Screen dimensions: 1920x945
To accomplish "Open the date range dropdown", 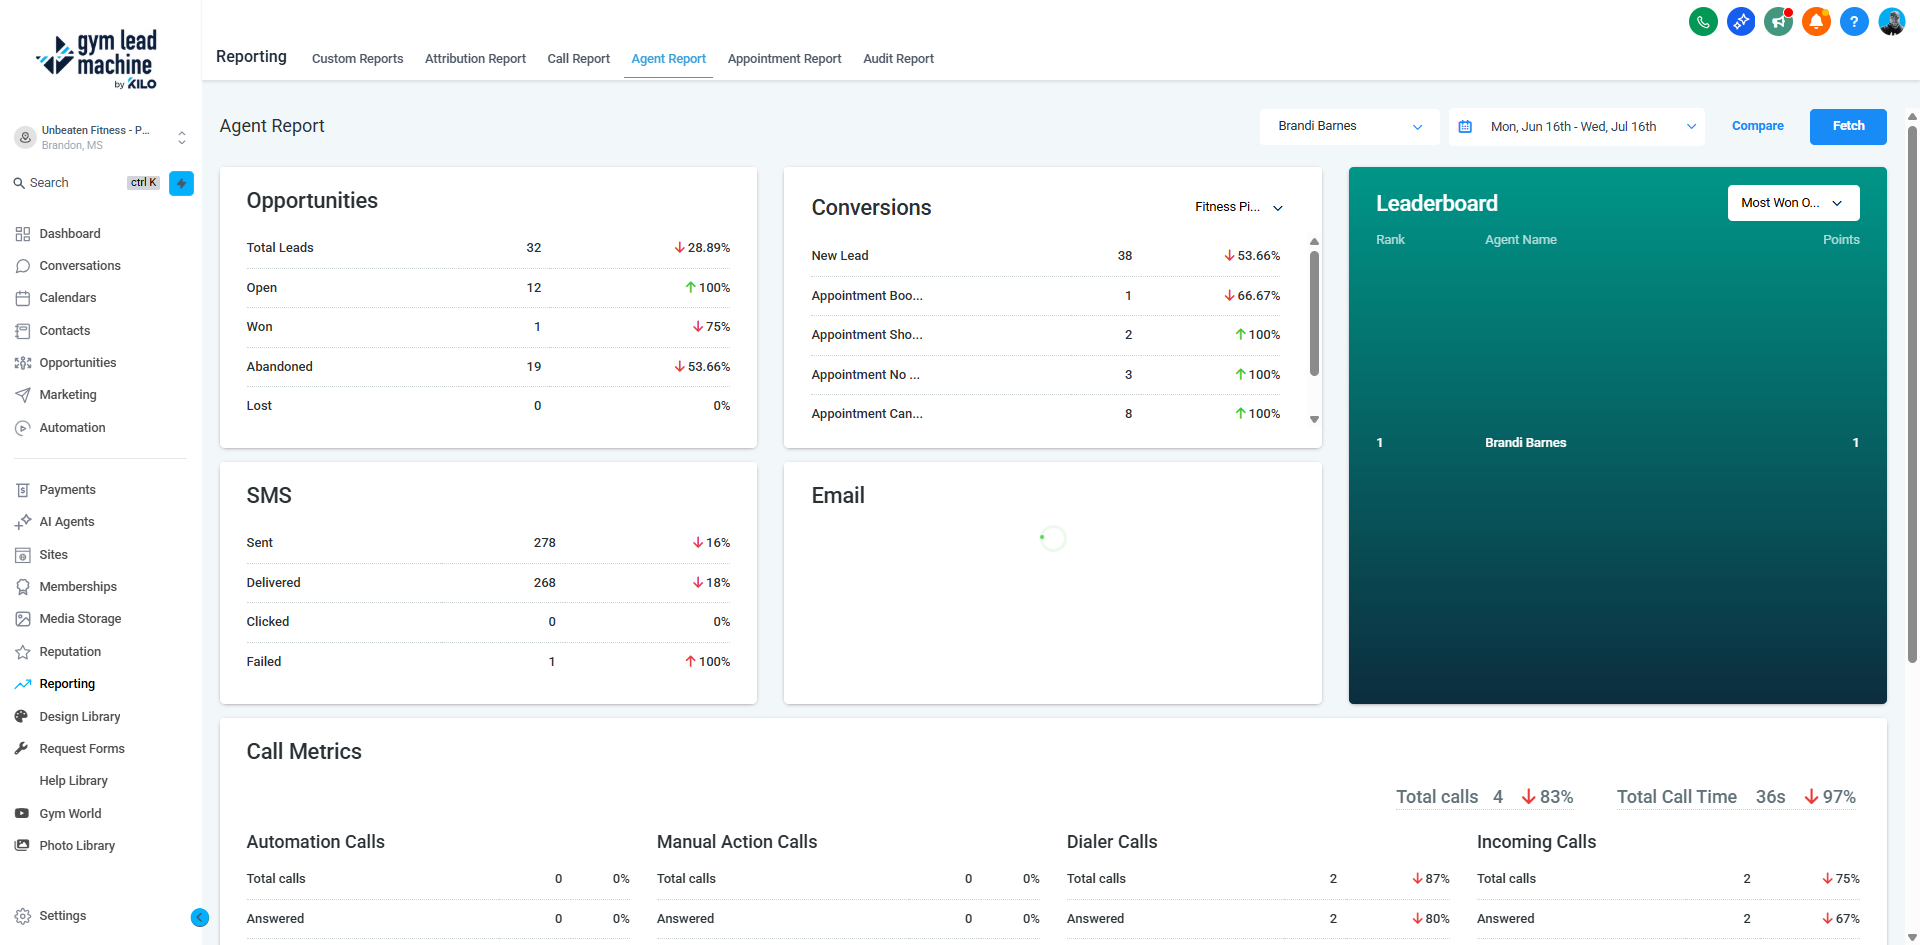I will pos(1577,127).
